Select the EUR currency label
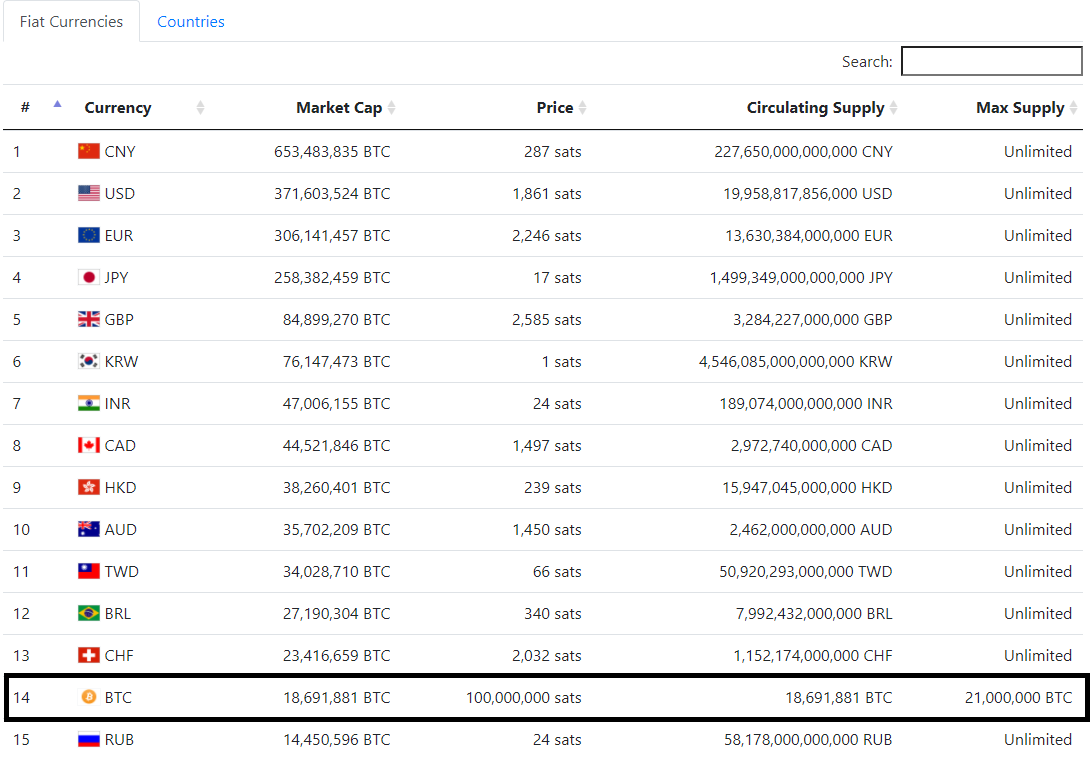The height and width of the screenshot is (760, 1091). [119, 235]
